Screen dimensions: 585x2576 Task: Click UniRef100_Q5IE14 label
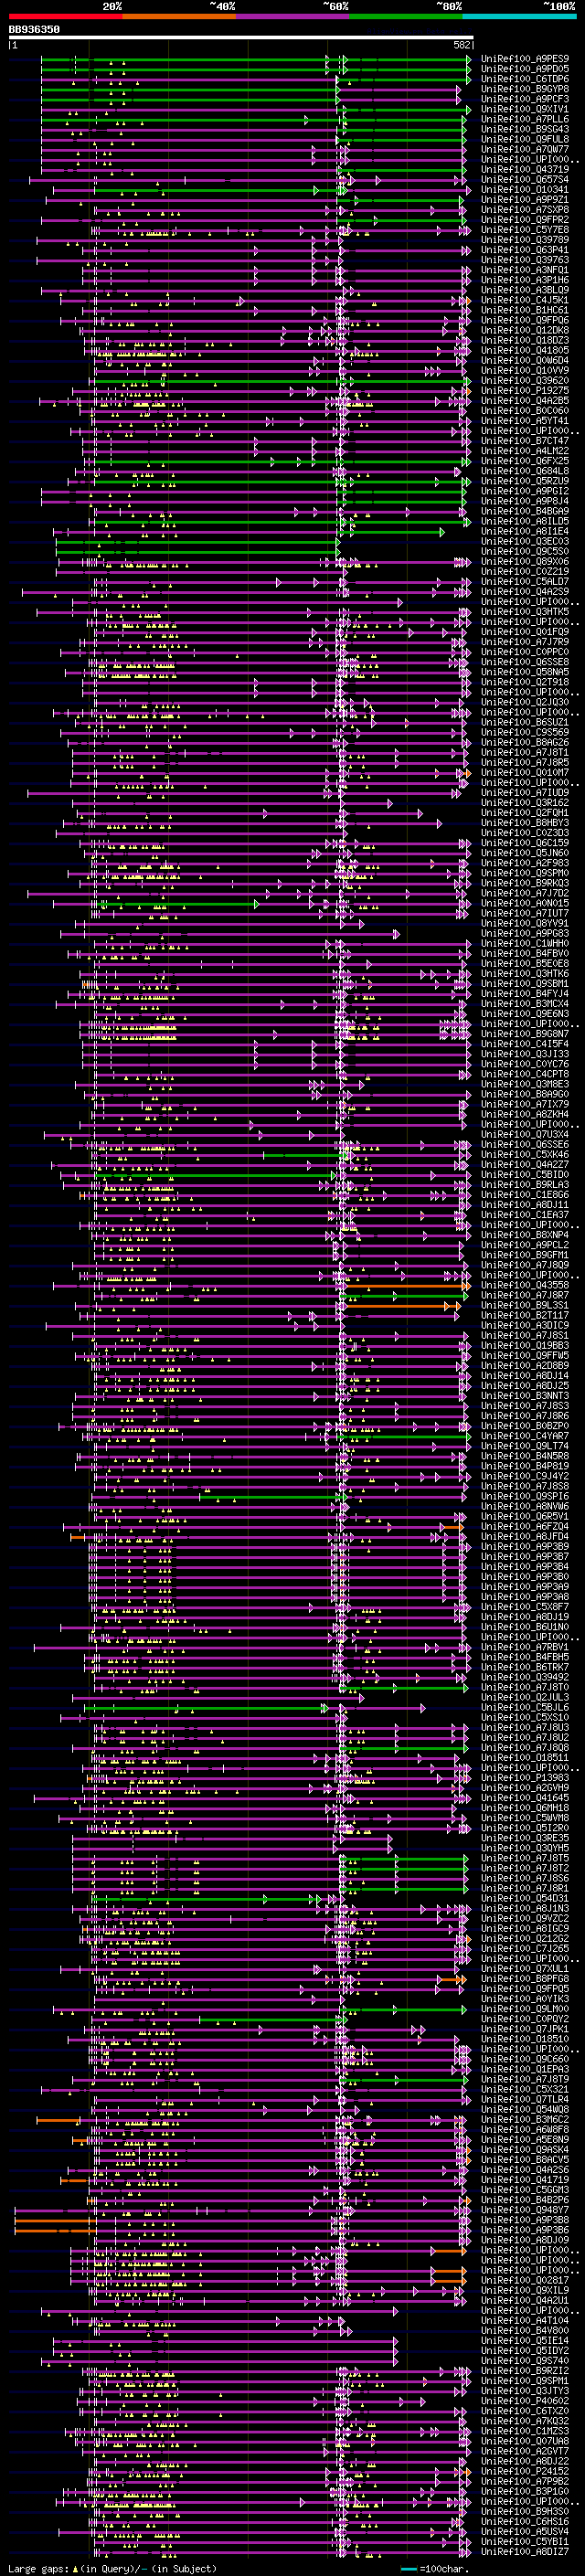(x=525, y=2342)
